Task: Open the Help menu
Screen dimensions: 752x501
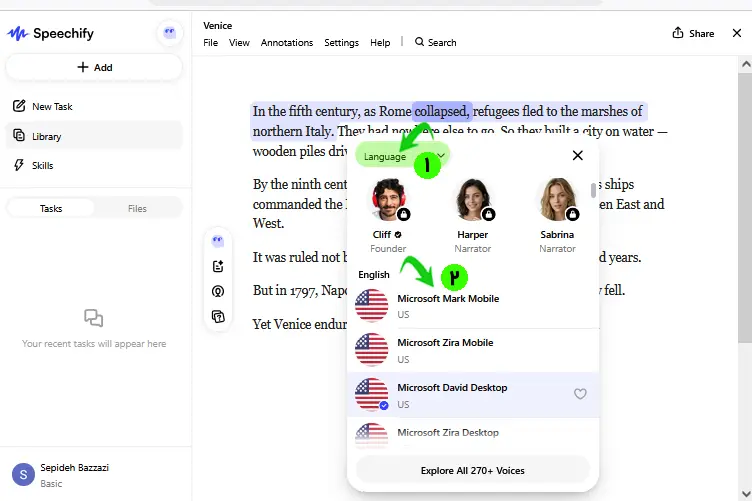Action: [380, 43]
